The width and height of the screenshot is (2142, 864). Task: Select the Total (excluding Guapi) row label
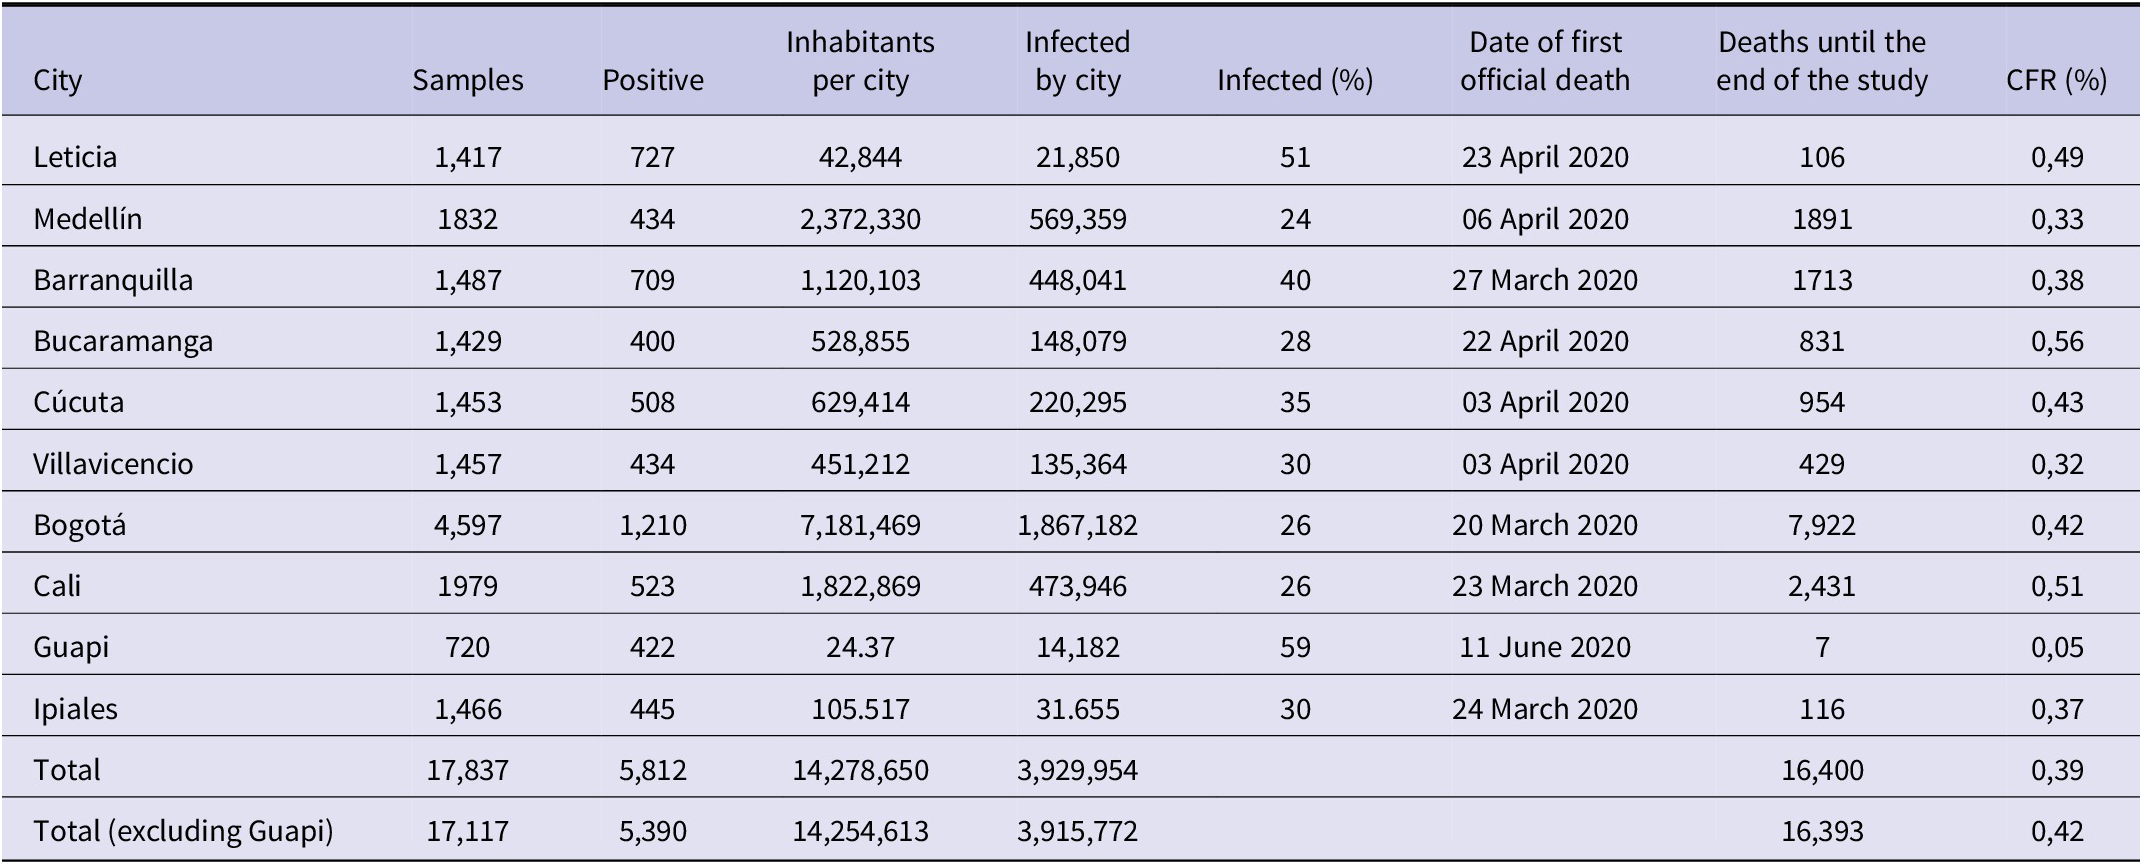(x=183, y=831)
